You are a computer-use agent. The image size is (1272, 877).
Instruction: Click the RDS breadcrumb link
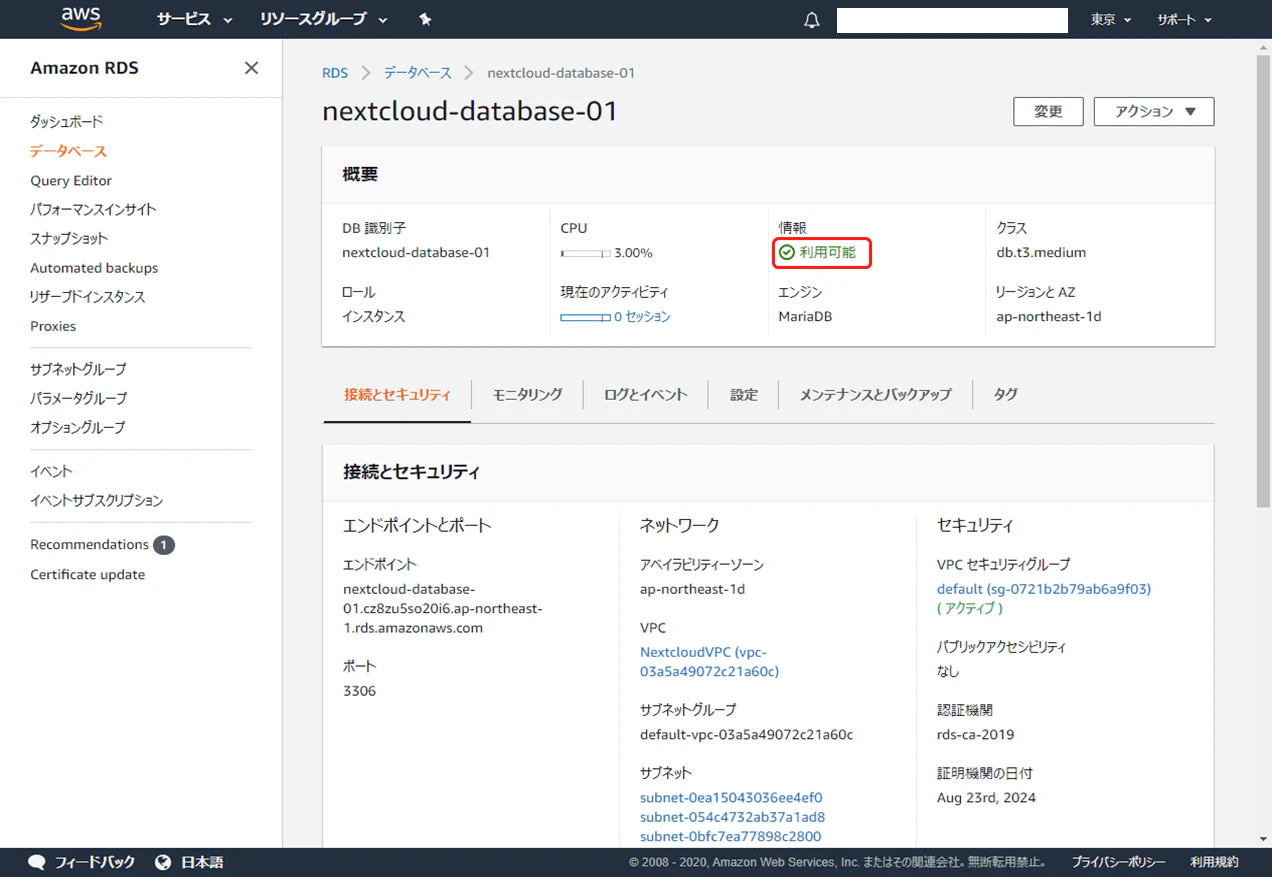pos(335,73)
